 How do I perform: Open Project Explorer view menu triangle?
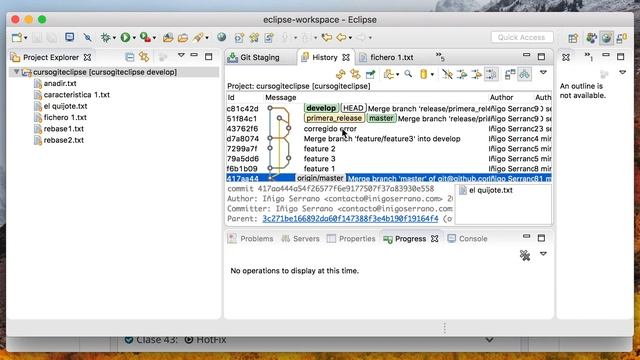point(181,56)
